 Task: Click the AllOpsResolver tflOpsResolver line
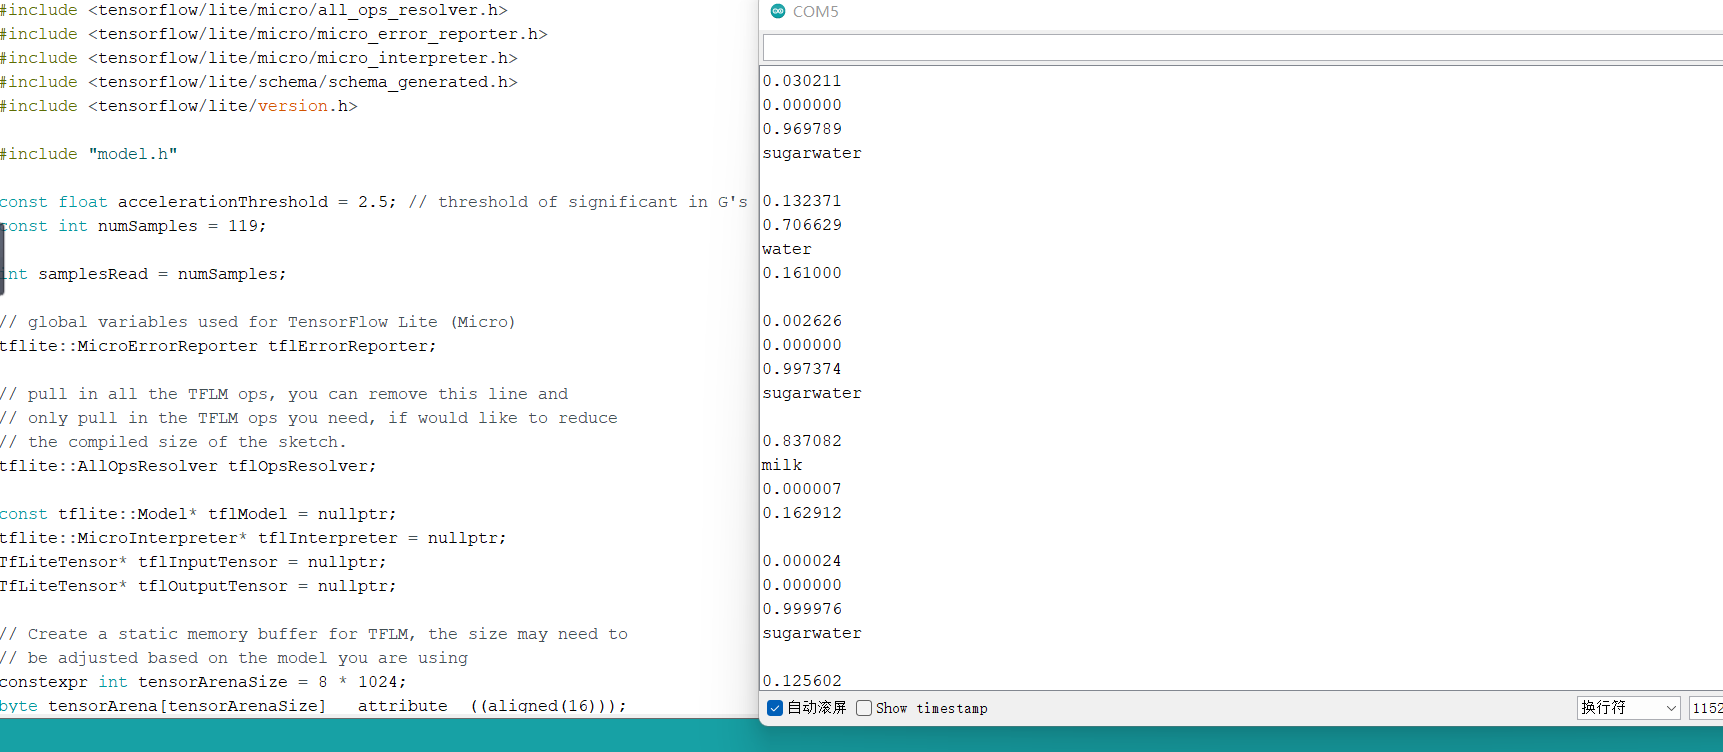pyautogui.click(x=189, y=466)
